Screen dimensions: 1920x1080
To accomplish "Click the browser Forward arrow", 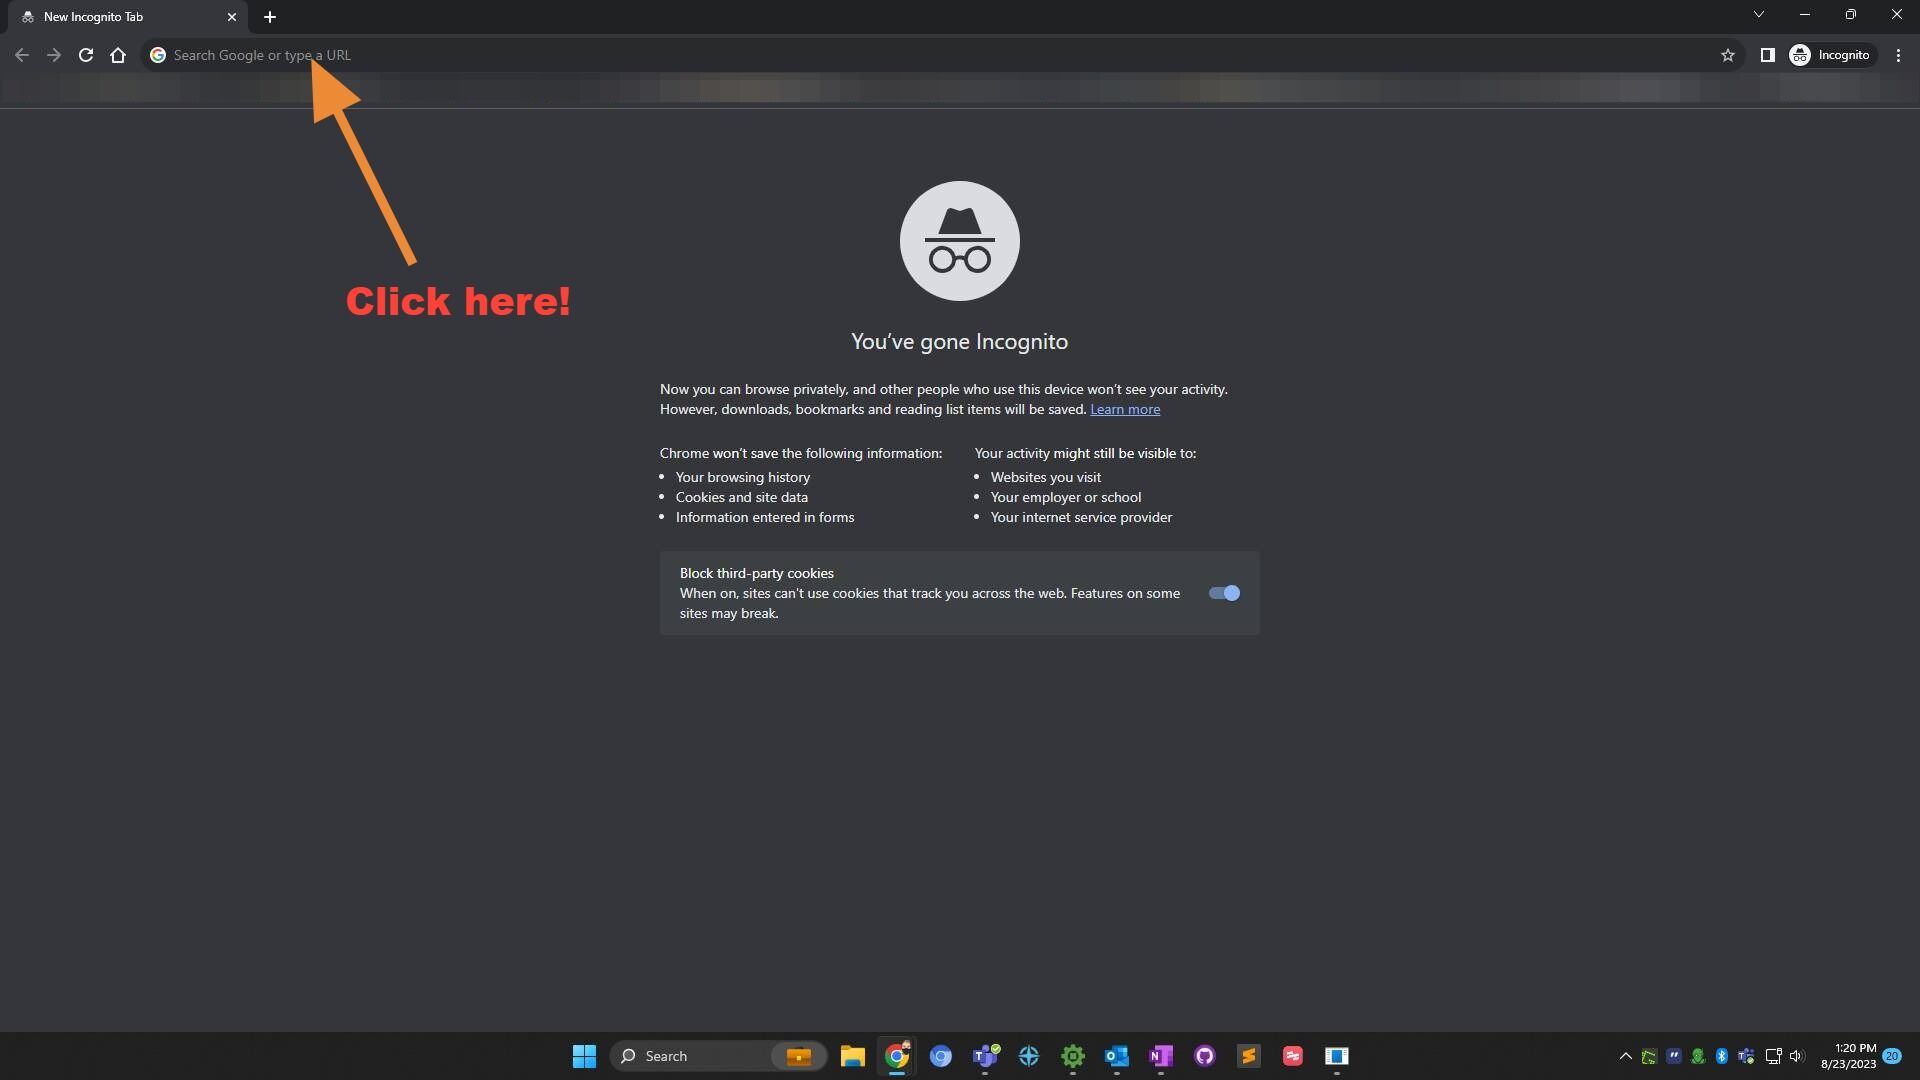I will coord(54,55).
